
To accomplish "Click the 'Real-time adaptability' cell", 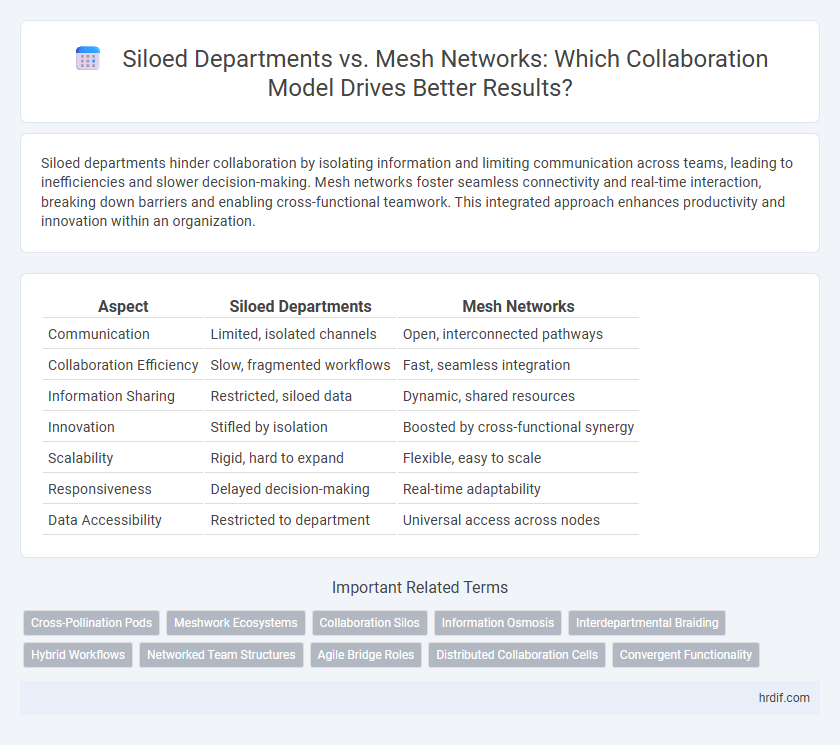I will 518,489.
